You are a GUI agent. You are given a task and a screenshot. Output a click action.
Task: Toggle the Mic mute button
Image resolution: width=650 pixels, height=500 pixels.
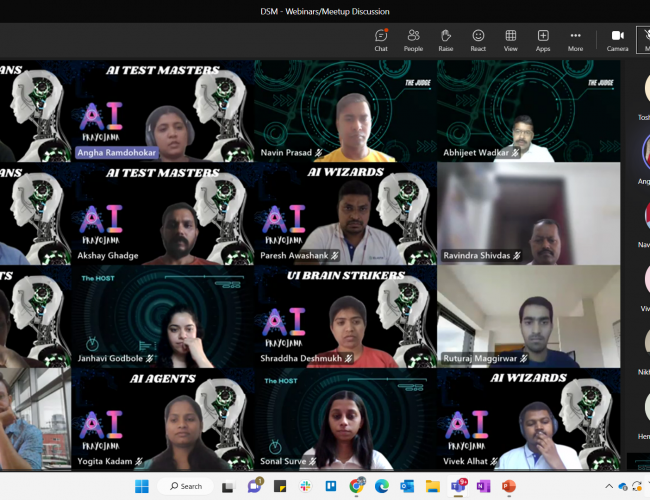(x=645, y=40)
